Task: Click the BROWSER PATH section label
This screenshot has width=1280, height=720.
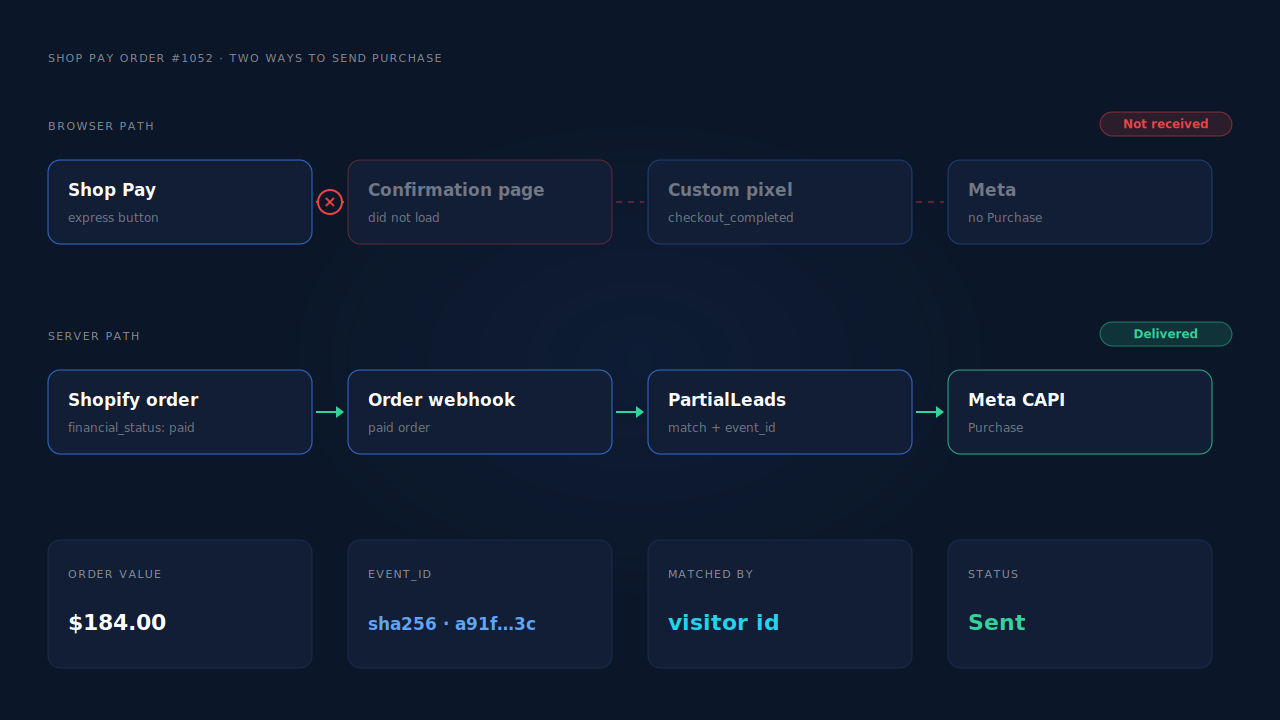Action: pyautogui.click(x=101, y=126)
